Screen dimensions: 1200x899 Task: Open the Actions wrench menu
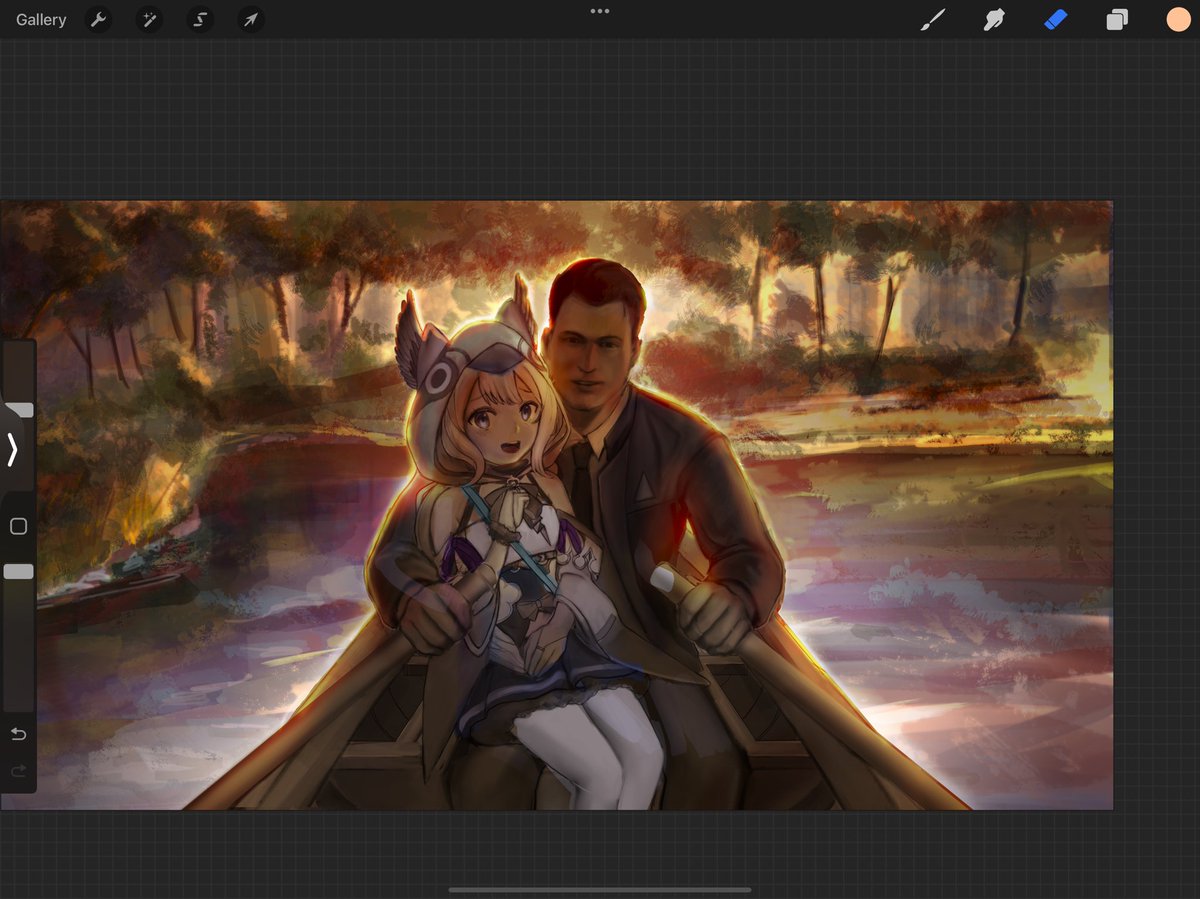[x=98, y=20]
